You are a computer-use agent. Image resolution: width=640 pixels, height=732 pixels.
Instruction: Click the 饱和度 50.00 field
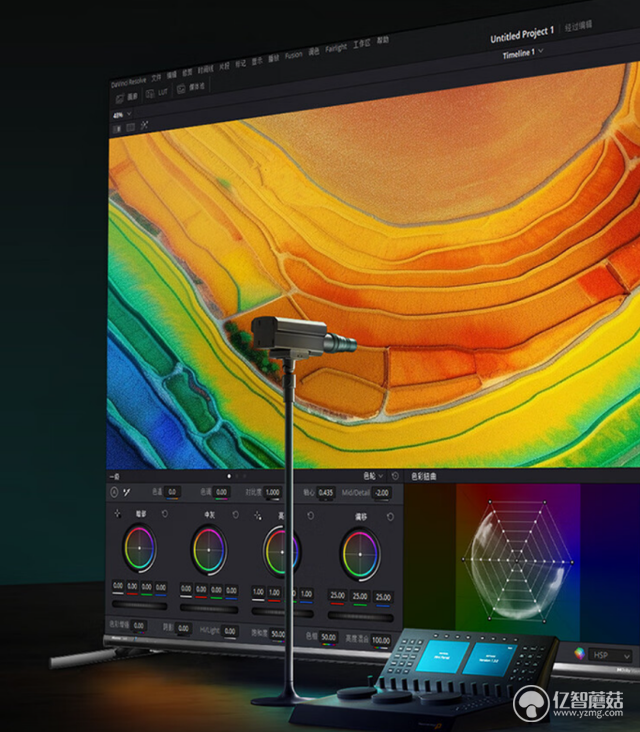[x=277, y=634]
